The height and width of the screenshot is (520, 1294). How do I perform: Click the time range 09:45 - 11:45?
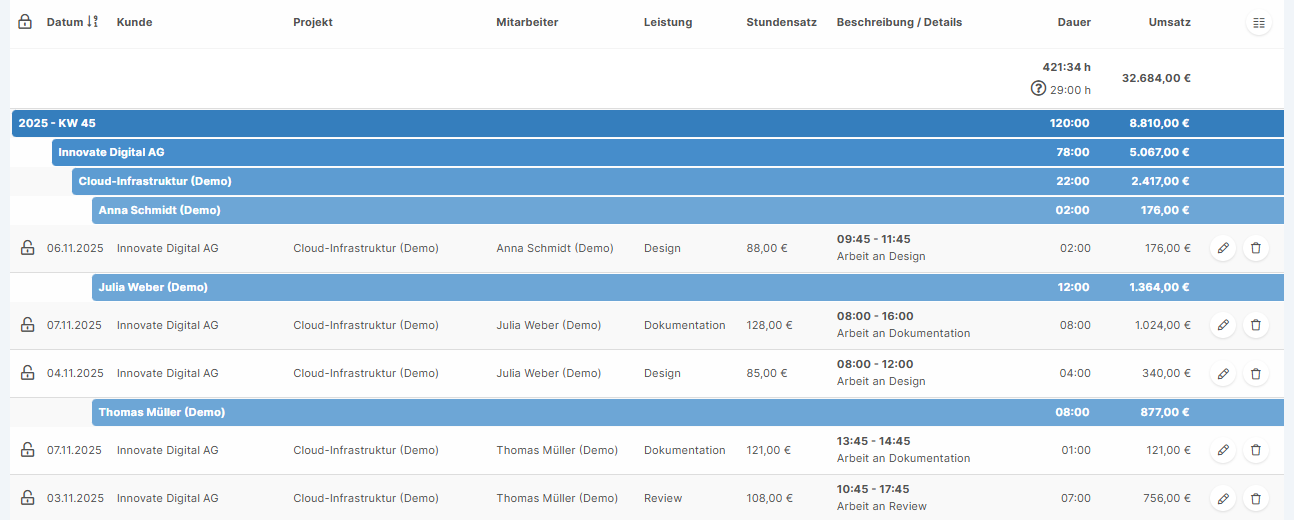click(x=874, y=239)
